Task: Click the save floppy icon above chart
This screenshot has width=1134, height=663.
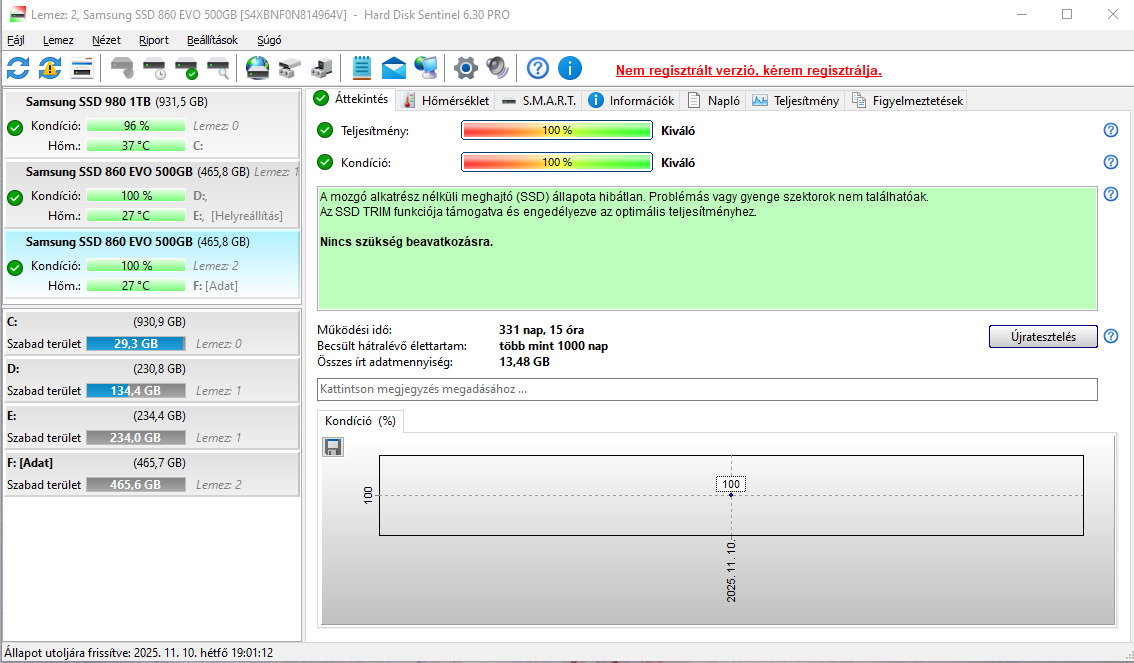Action: [333, 447]
